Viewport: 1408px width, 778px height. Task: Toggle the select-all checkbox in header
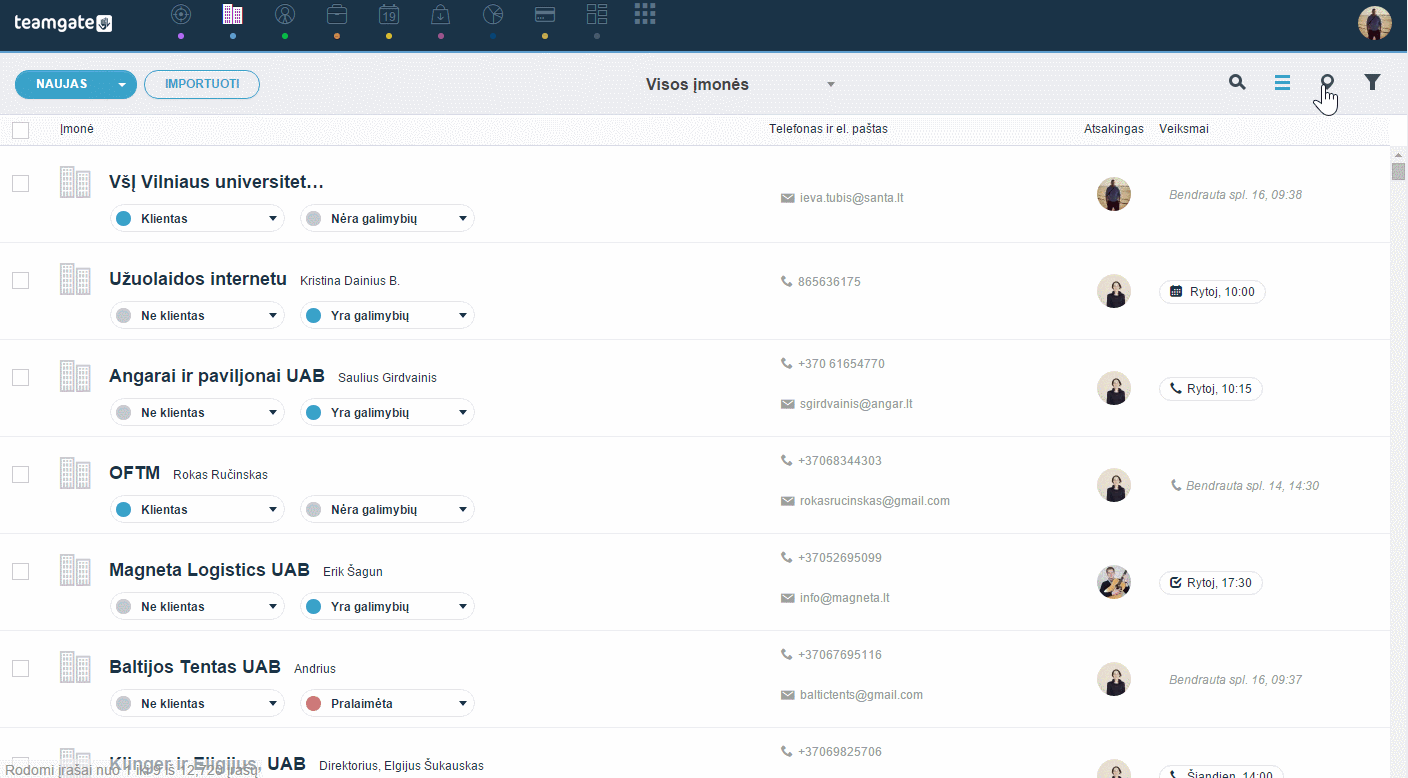(20, 130)
